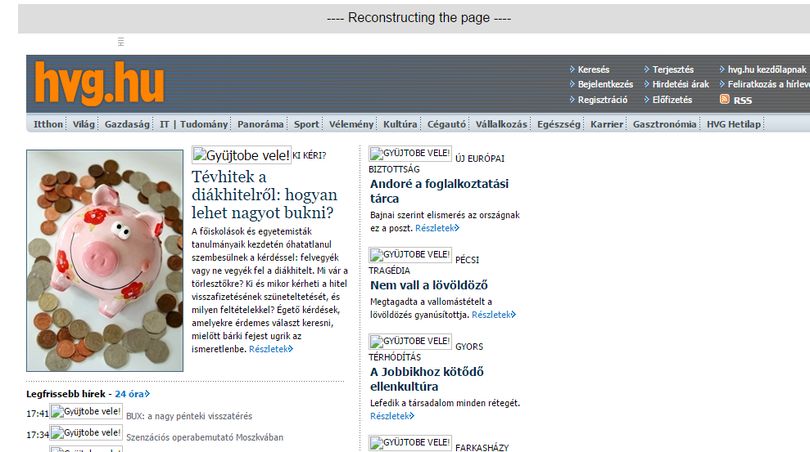Click Gyüjtobe vele icon beside Farkasházy

(410, 443)
